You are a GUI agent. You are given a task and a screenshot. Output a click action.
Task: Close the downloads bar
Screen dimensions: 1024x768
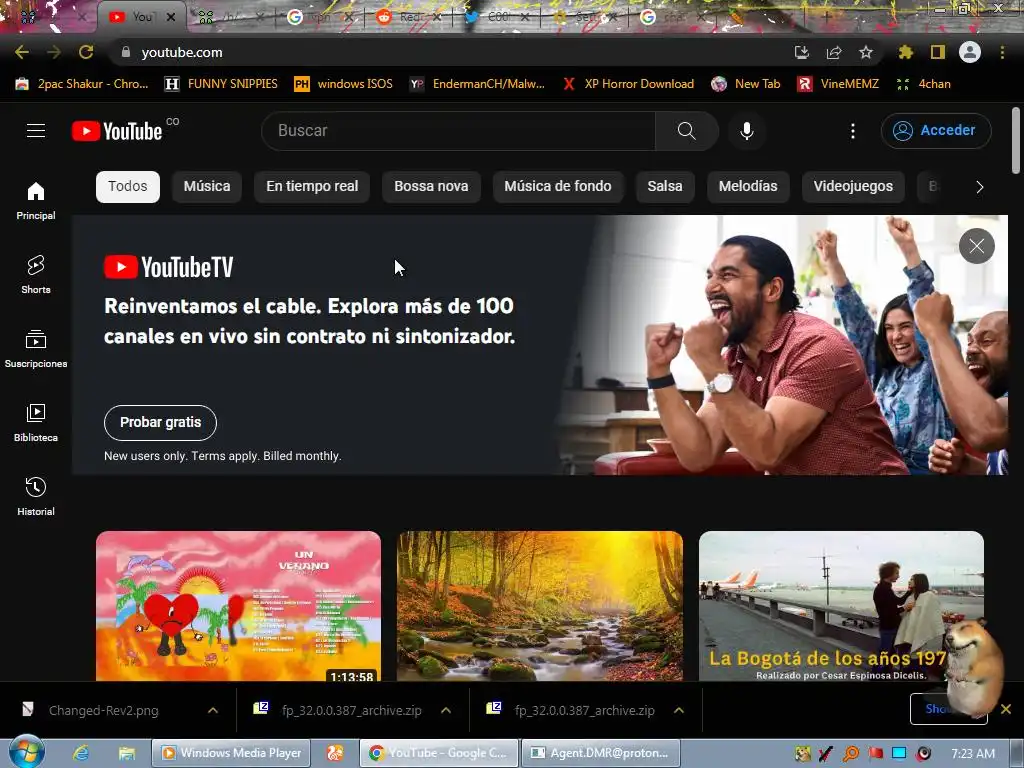pos(1006,709)
